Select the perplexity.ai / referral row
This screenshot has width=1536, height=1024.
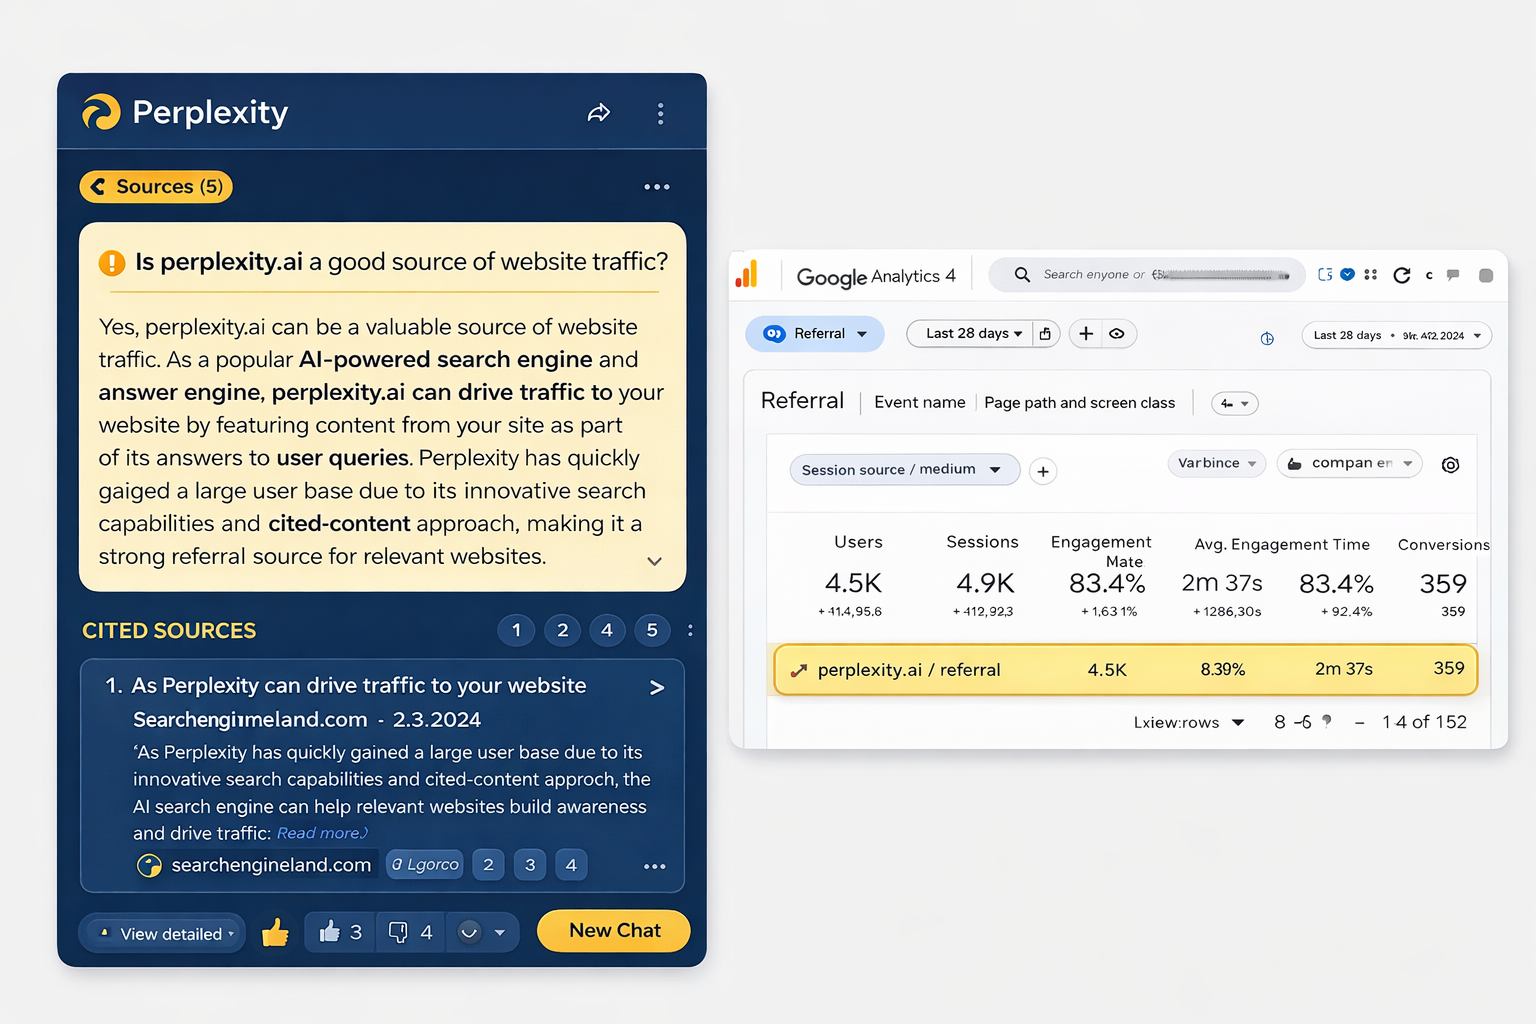[x=1125, y=670]
